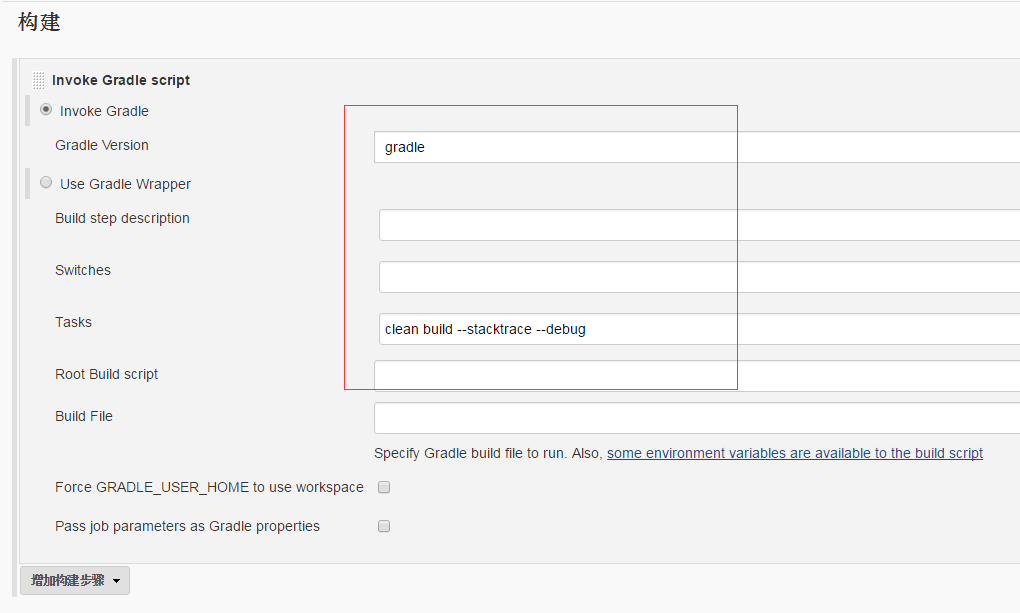Select the Tasks field containing "clean build --stacktrace --debug"
Screen dimensions: 1020x613
(x=556, y=328)
